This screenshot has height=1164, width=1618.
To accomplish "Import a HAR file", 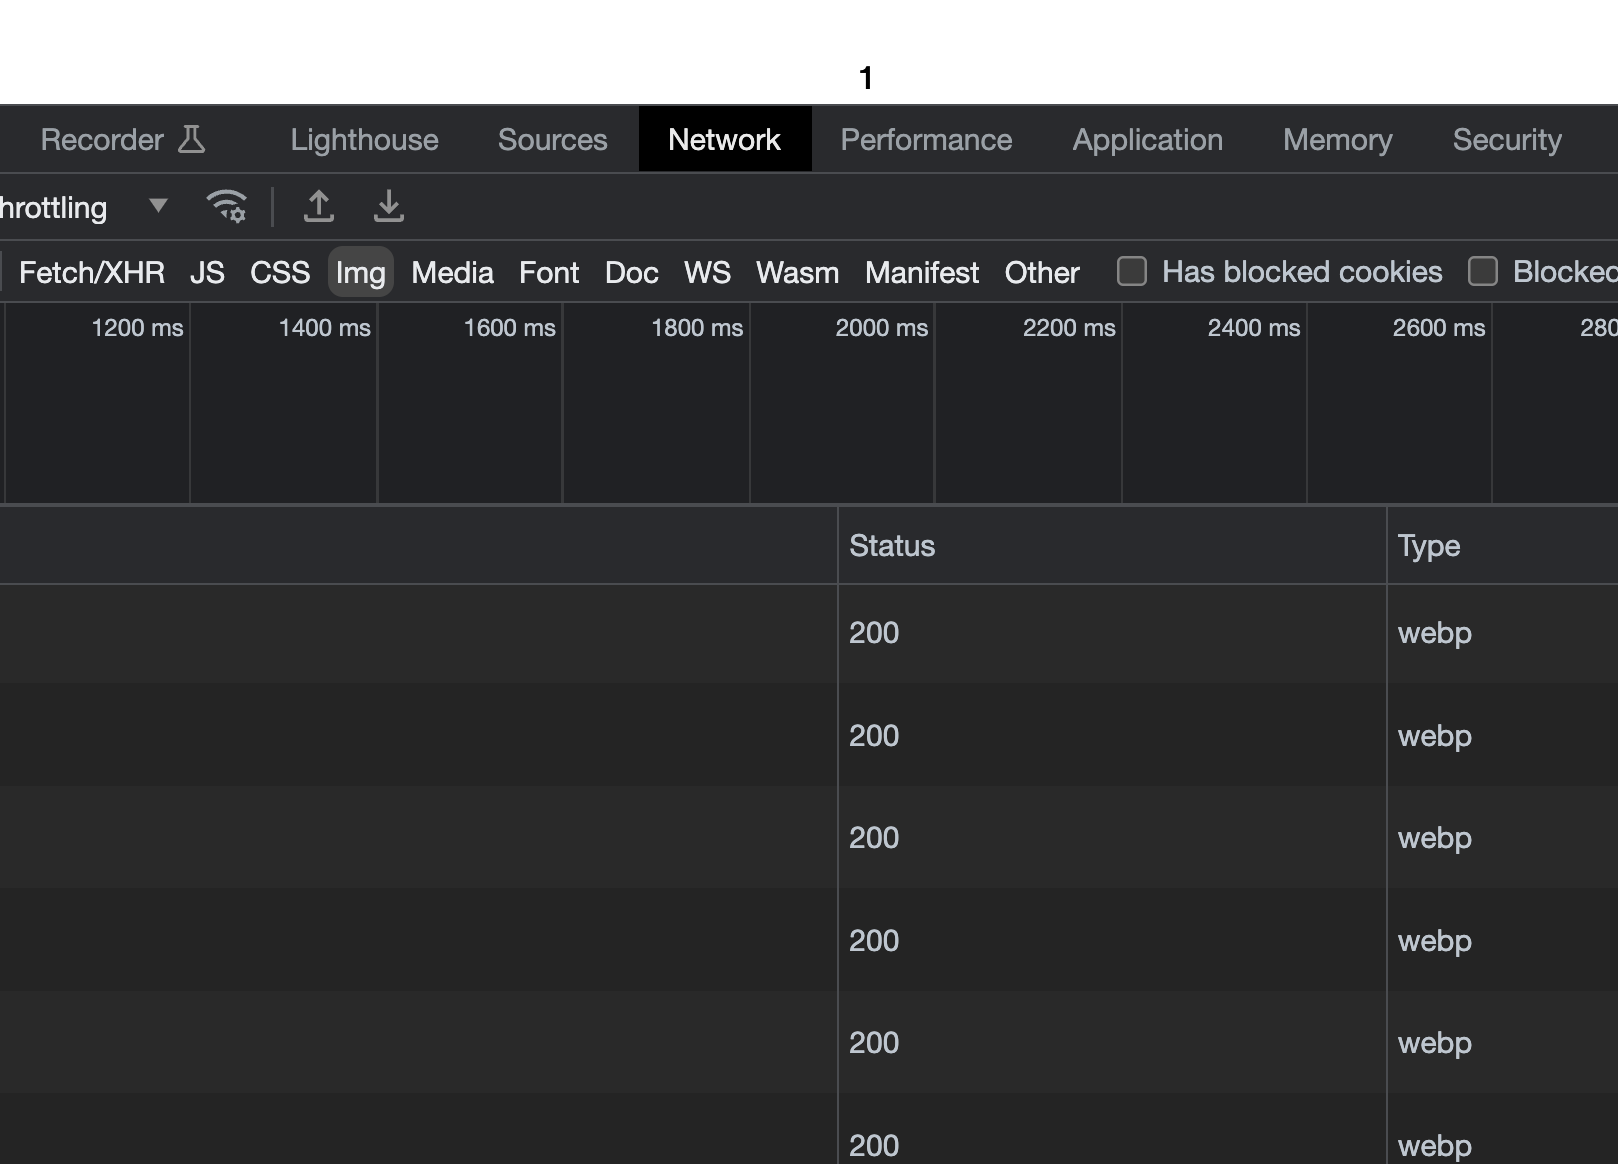I will (x=318, y=207).
